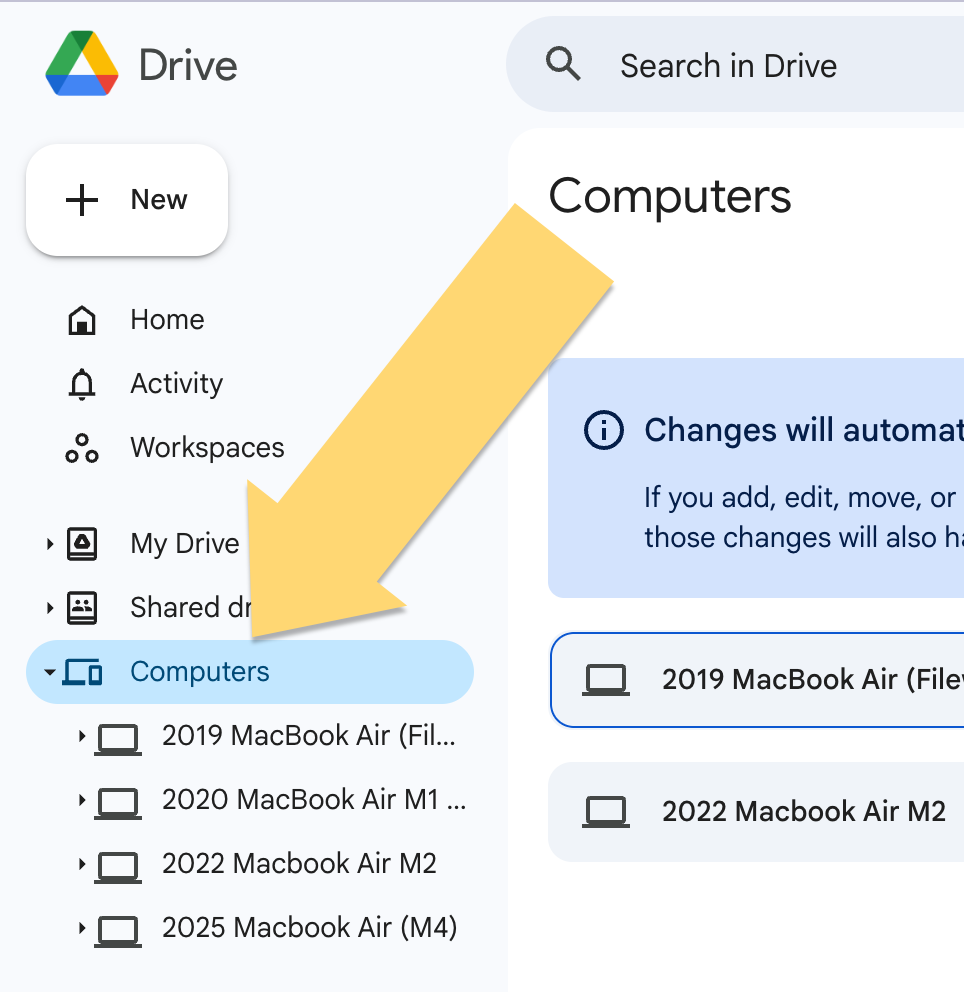Click the info icon in the blue banner
The height and width of the screenshot is (992, 964).
[x=604, y=430]
